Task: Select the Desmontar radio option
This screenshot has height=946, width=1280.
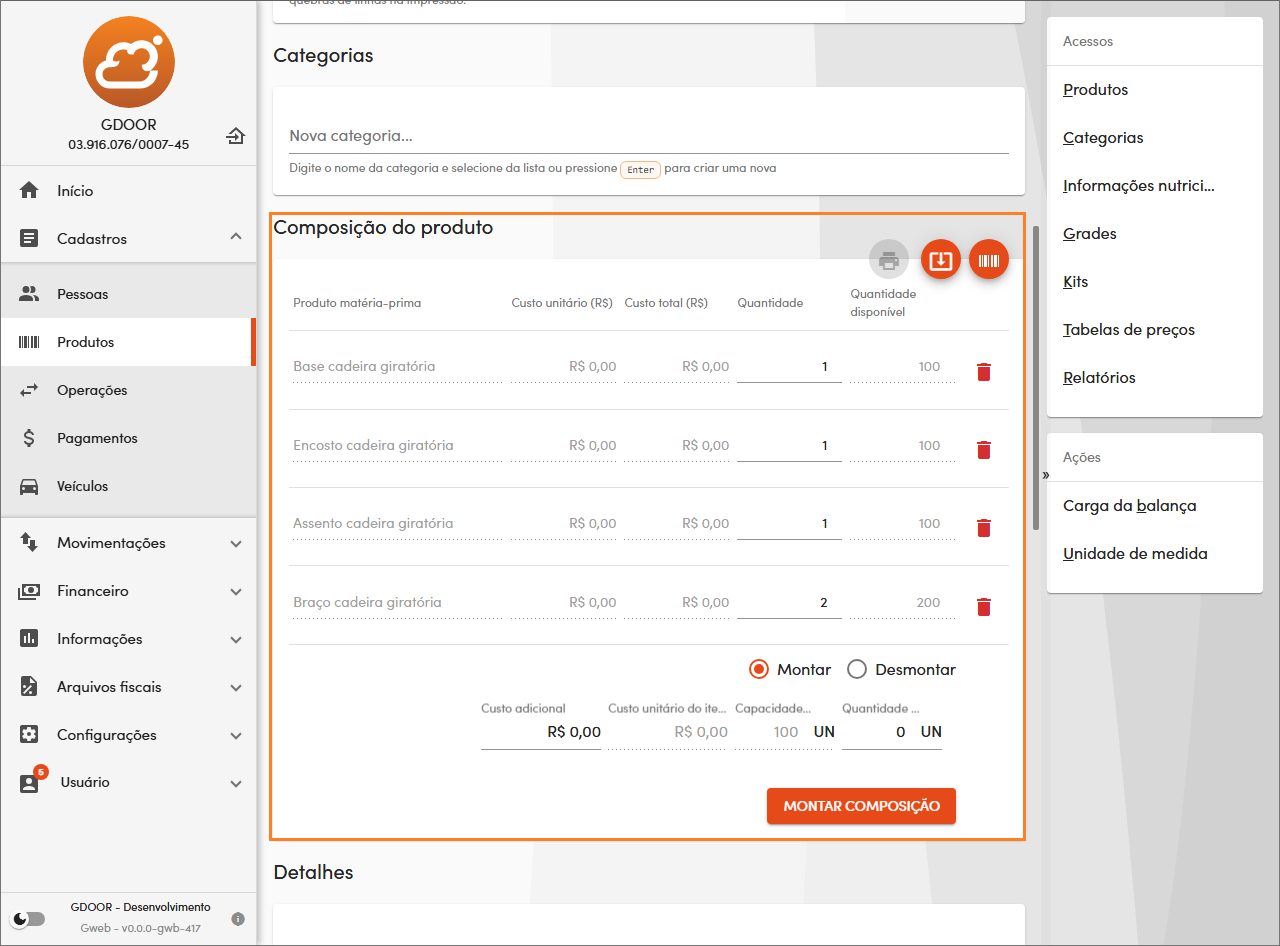Action: tap(857, 670)
